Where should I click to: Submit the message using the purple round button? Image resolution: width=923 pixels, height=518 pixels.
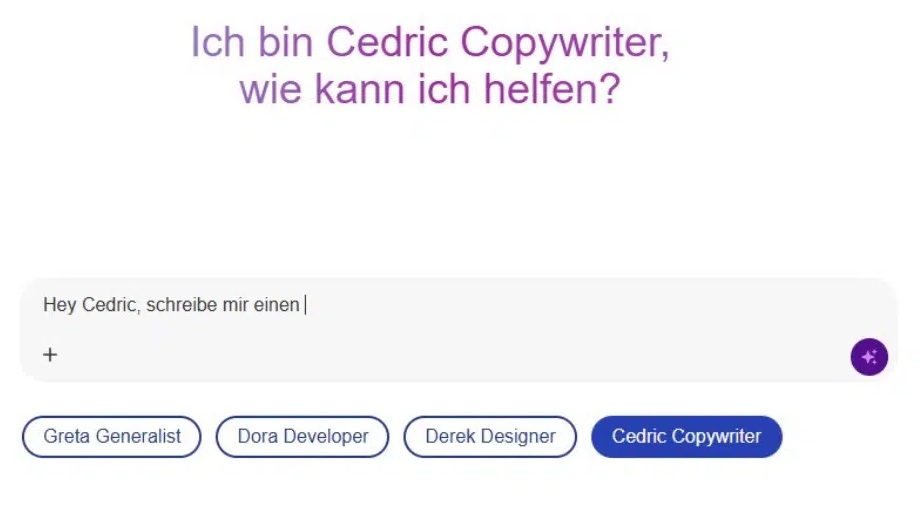tap(869, 357)
